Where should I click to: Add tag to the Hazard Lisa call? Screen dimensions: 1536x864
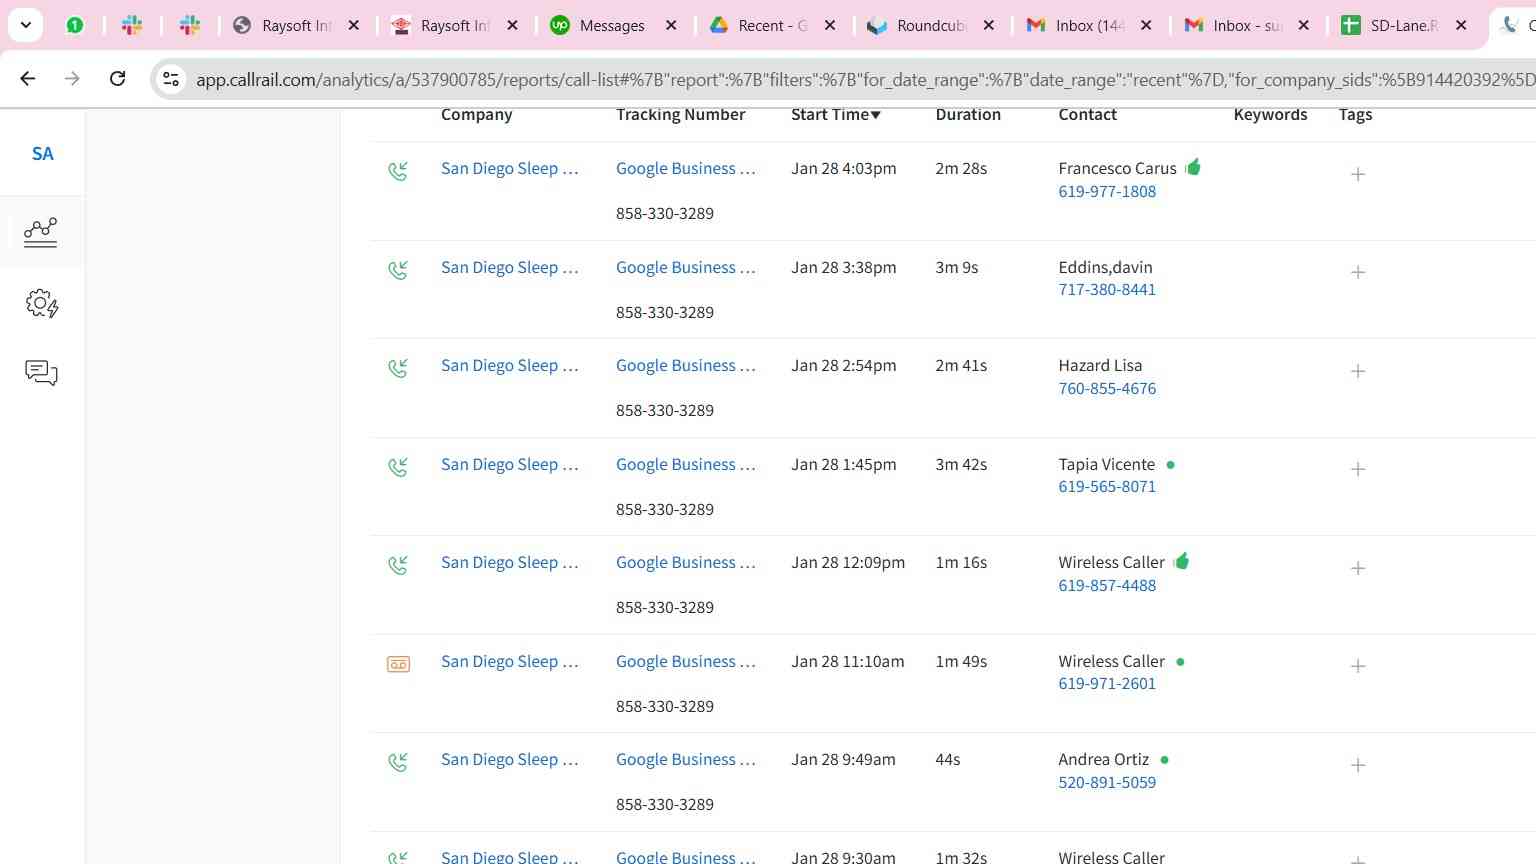1357,371
